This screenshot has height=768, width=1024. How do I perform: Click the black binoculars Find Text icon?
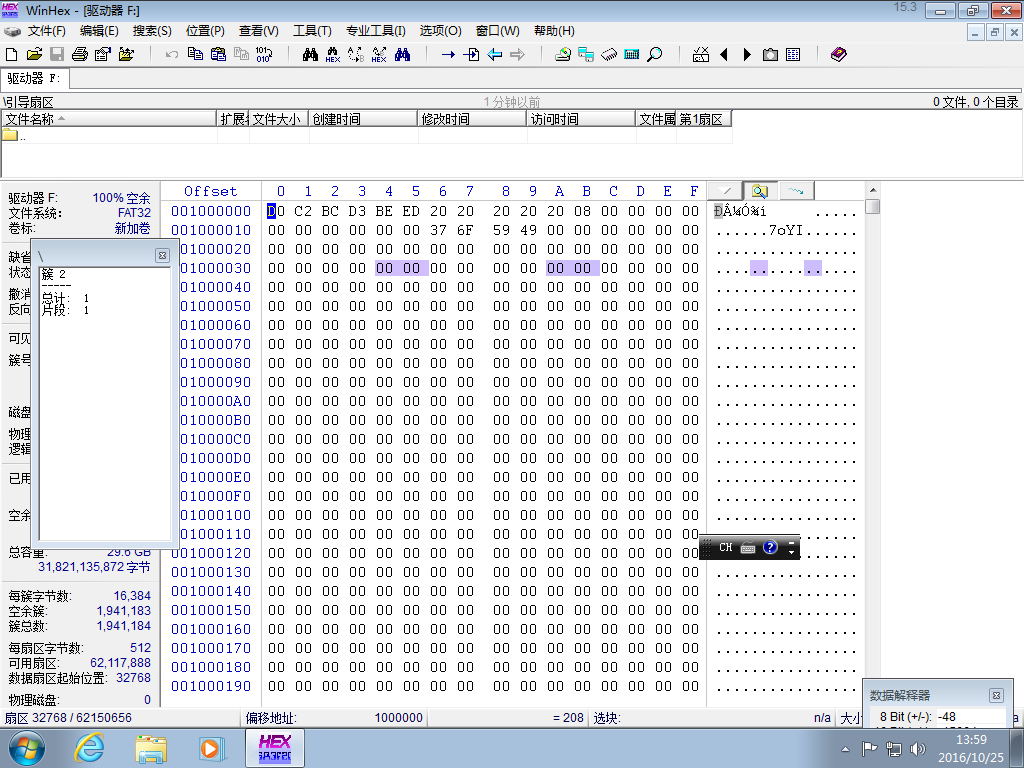(310, 54)
